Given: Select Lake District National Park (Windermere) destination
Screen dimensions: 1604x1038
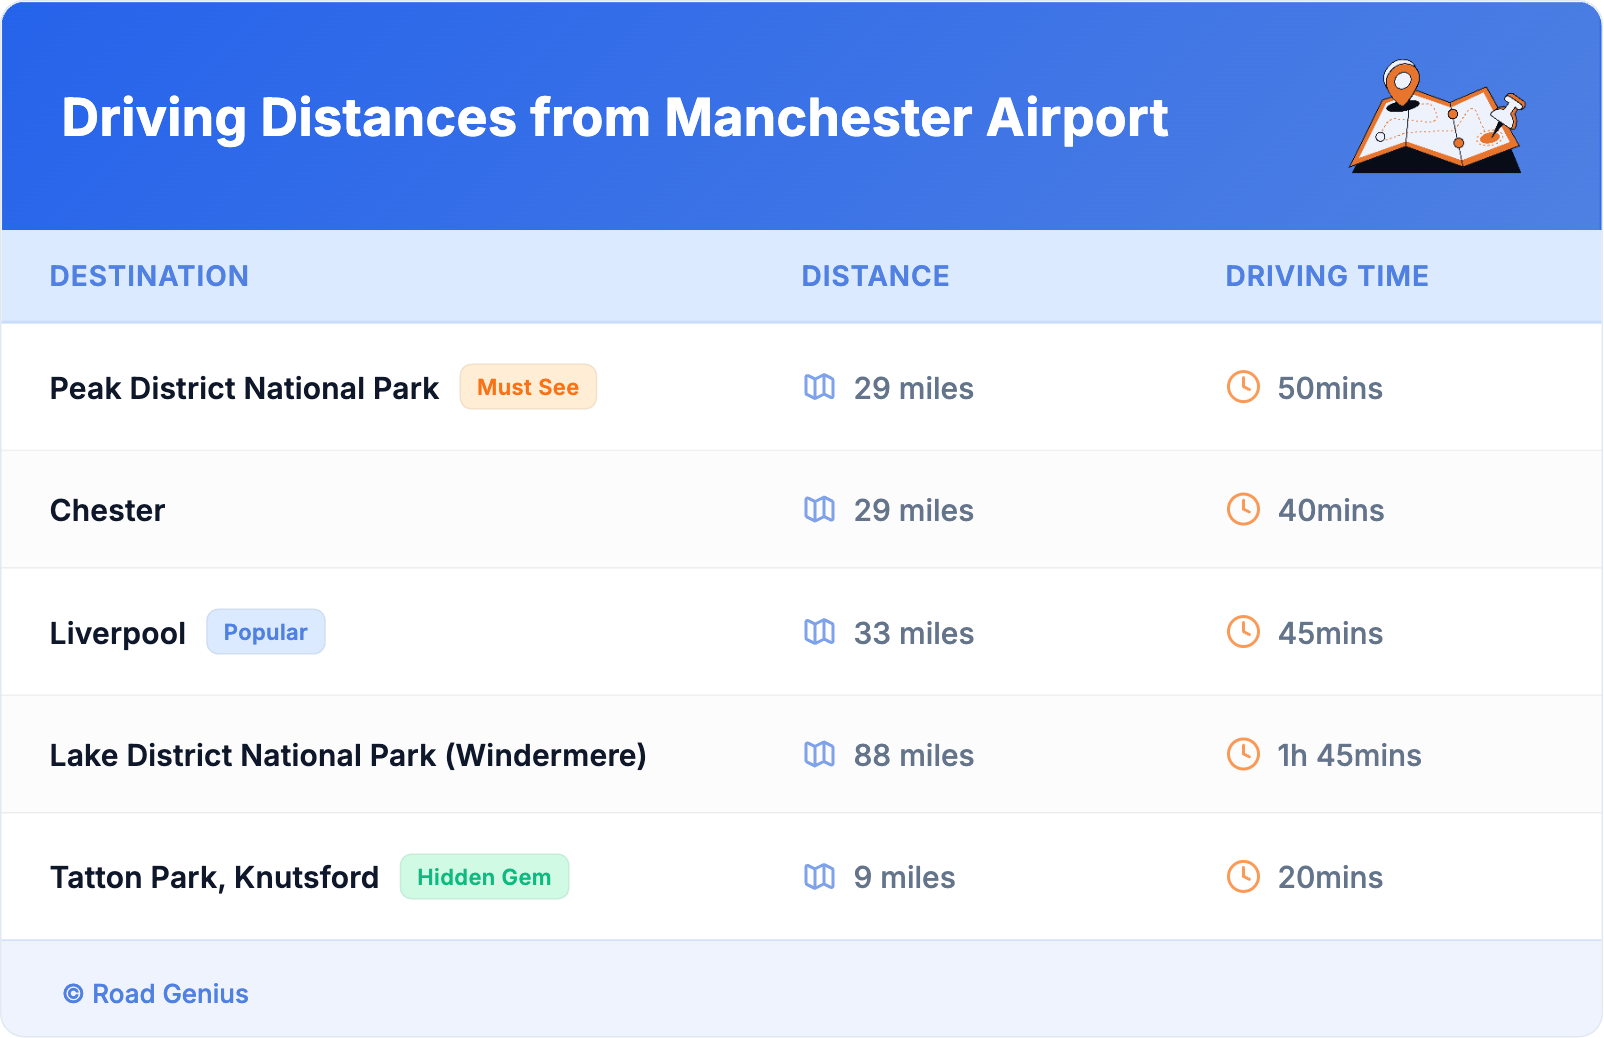Looking at the screenshot, I should click(x=348, y=755).
